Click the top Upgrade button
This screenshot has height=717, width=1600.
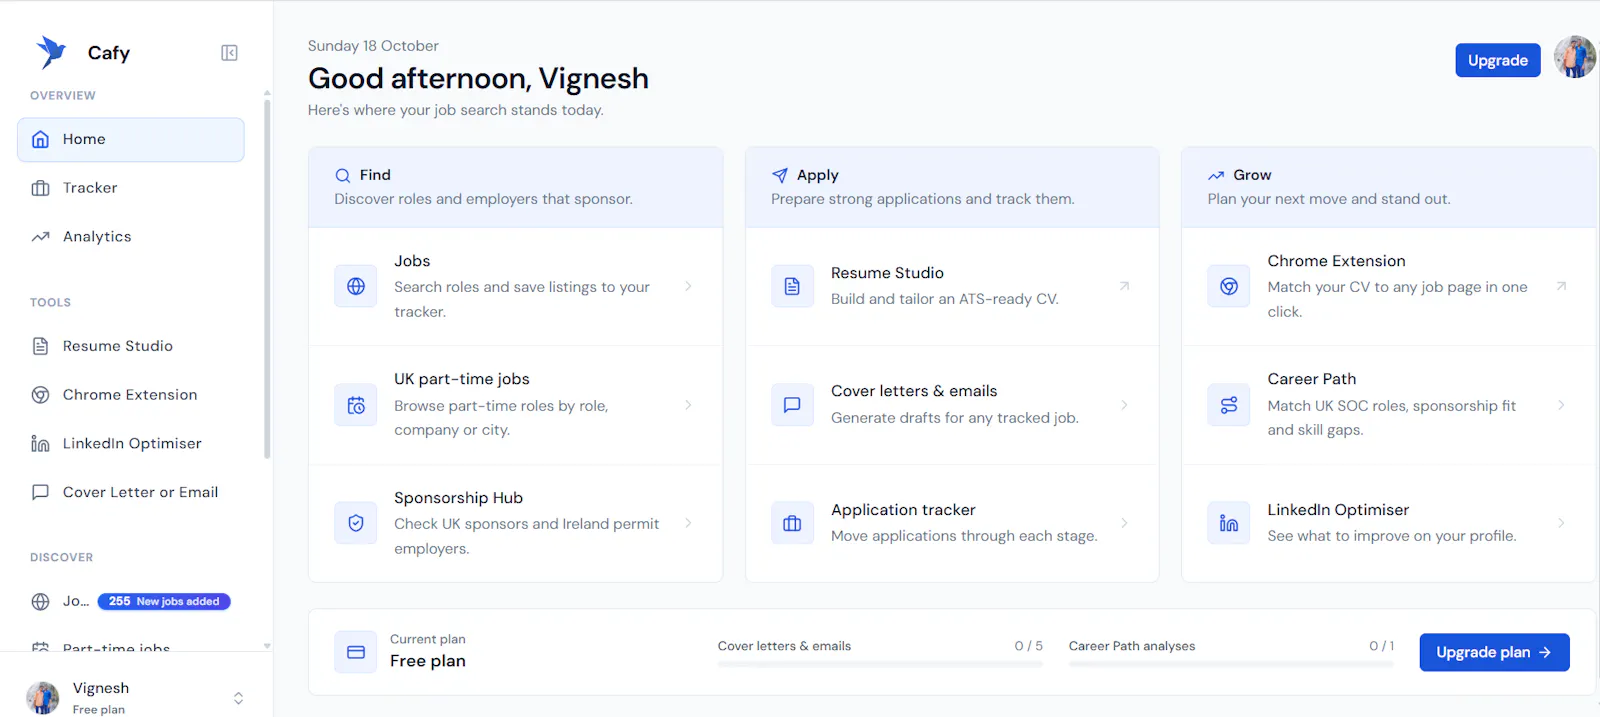(x=1498, y=60)
